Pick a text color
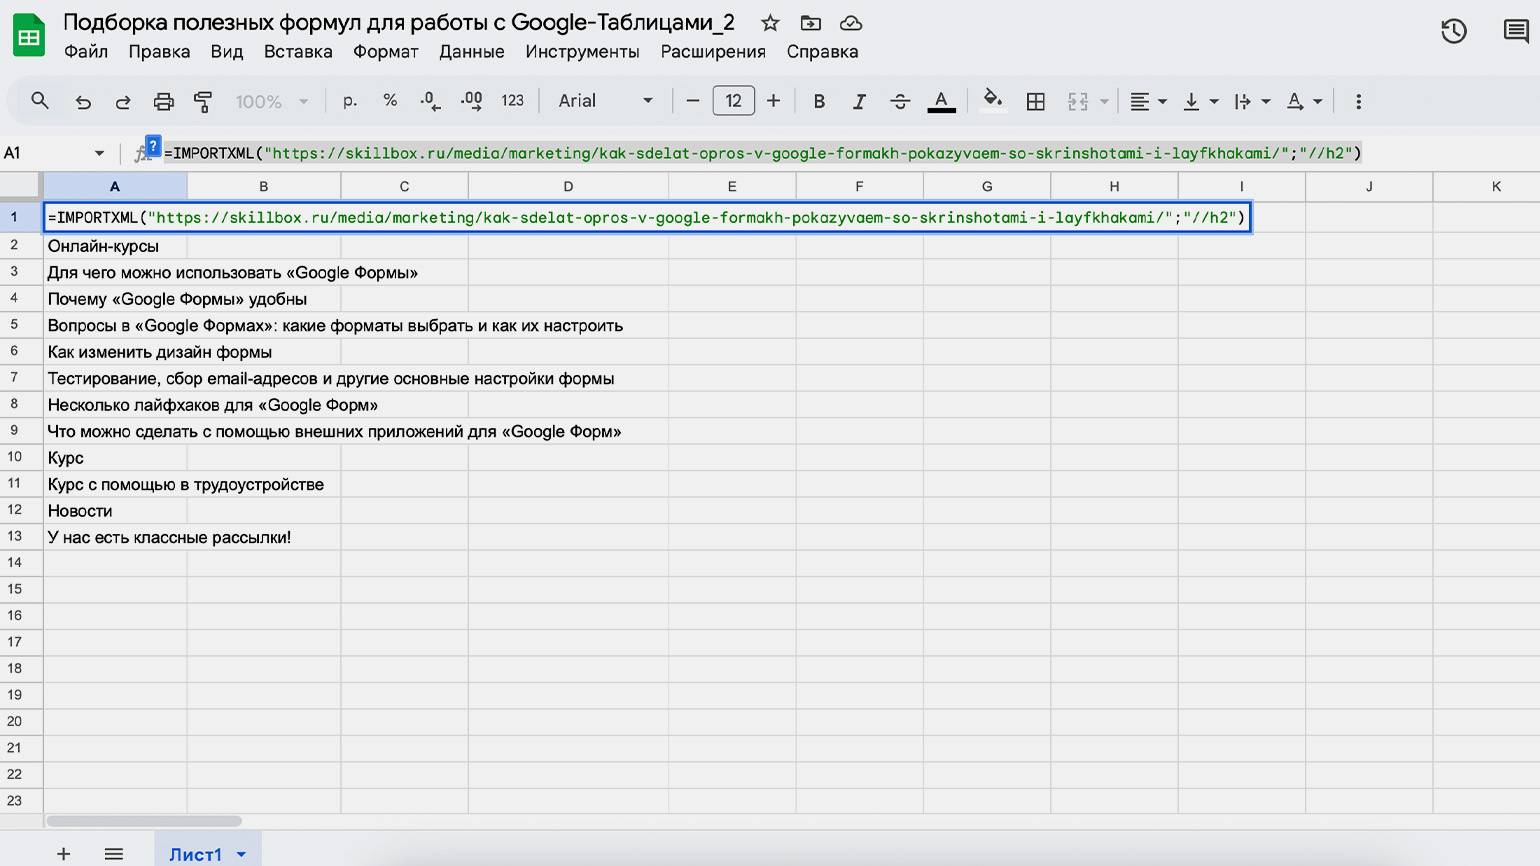Image resolution: width=1540 pixels, height=866 pixels. tap(941, 101)
